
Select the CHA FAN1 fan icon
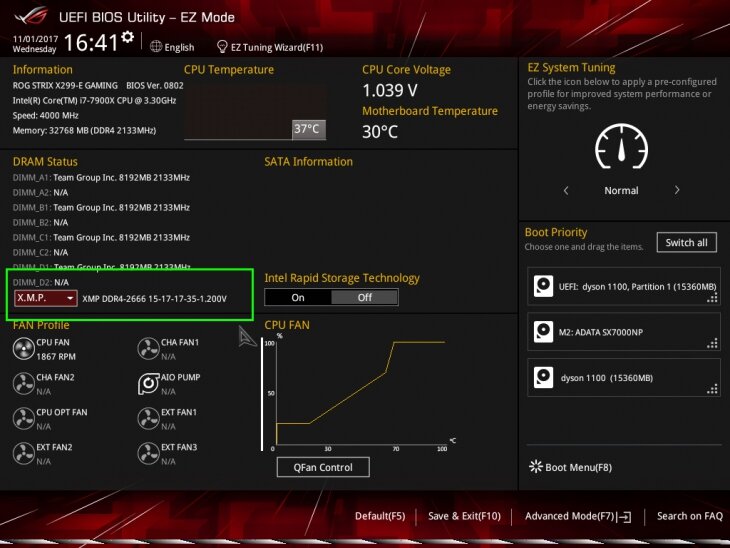[149, 349]
